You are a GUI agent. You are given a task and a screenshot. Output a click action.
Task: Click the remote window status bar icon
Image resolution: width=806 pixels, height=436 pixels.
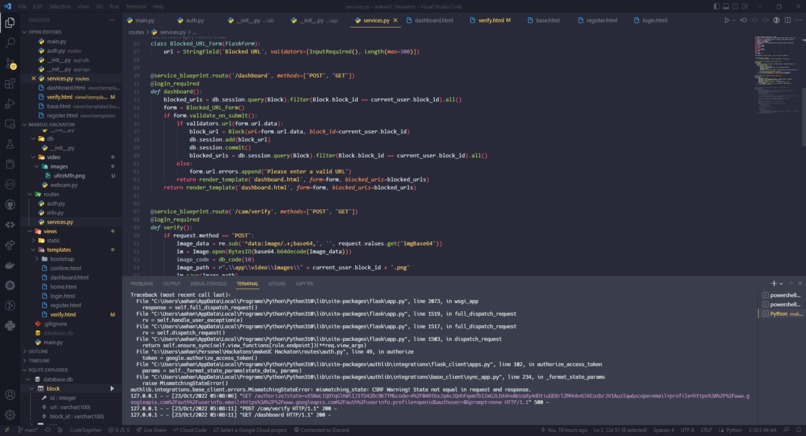(7, 430)
